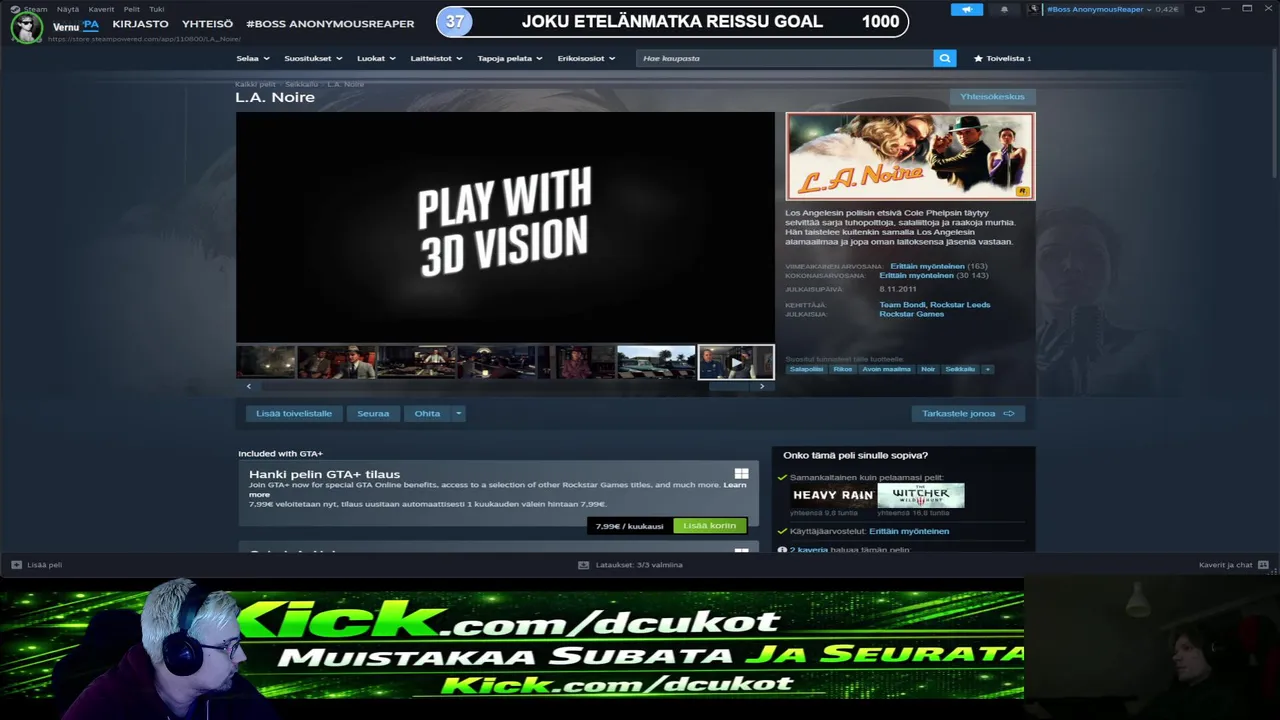Open the arrow dropdown next to Ohita
1280x720 pixels.
459,413
